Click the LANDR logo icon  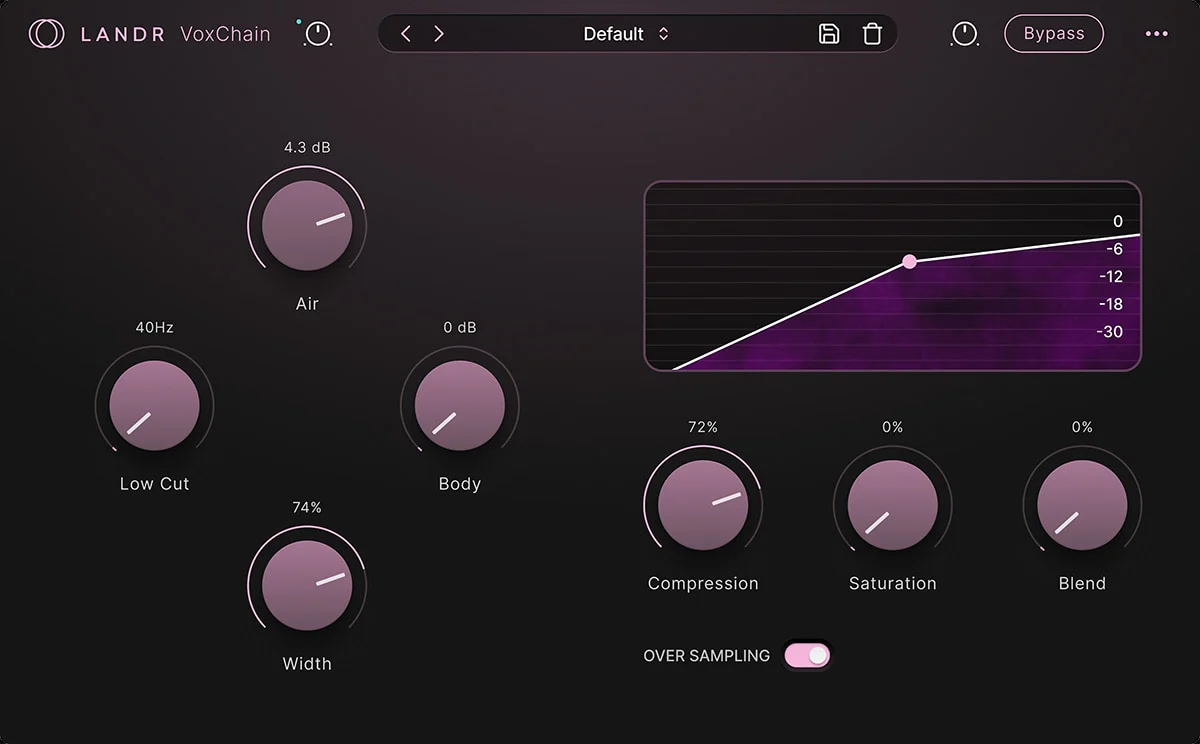coord(47,33)
